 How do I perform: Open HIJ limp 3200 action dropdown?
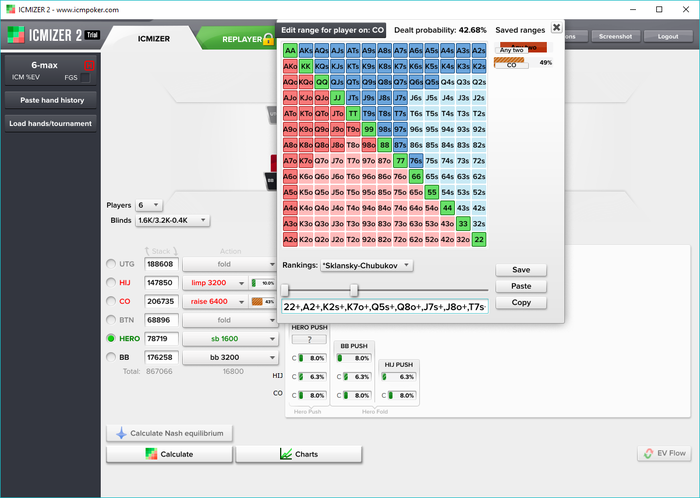(215, 283)
